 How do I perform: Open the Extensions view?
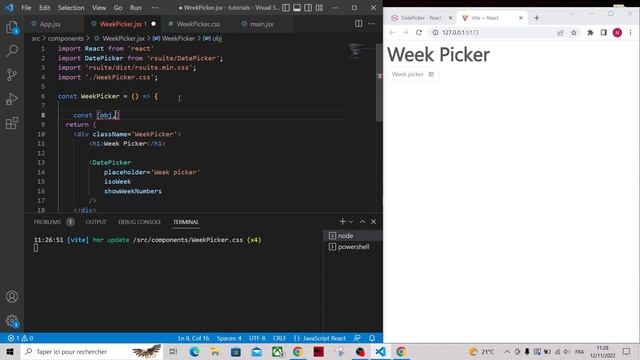(12, 123)
